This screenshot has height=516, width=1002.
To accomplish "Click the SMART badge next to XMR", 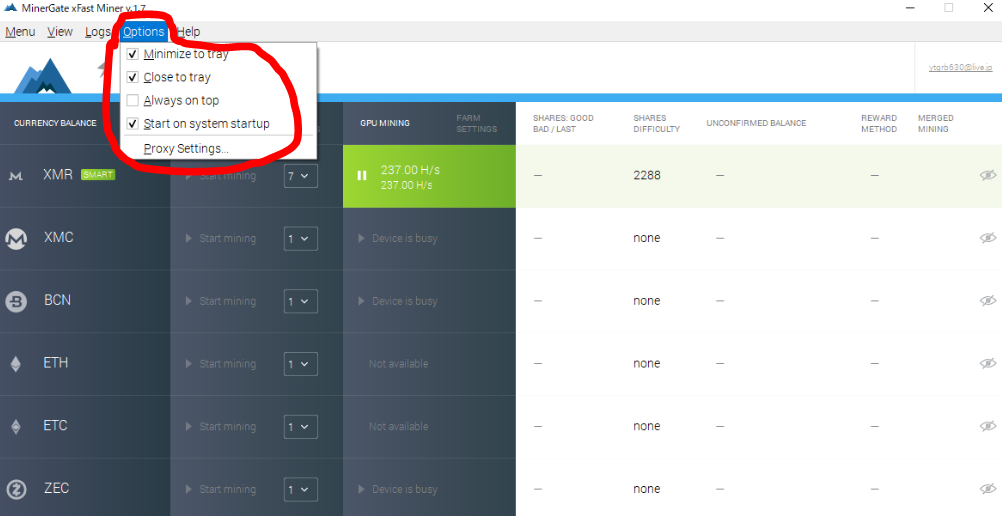I will (98, 175).
